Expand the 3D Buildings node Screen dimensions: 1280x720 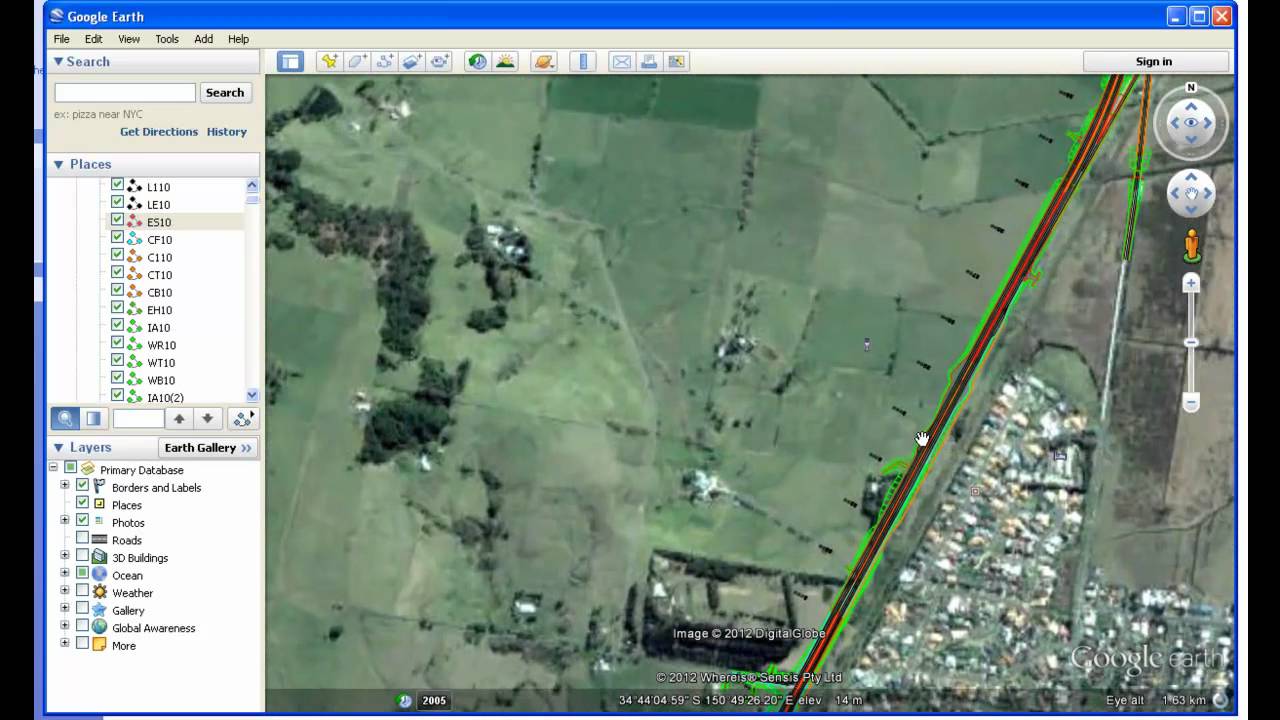click(65, 556)
